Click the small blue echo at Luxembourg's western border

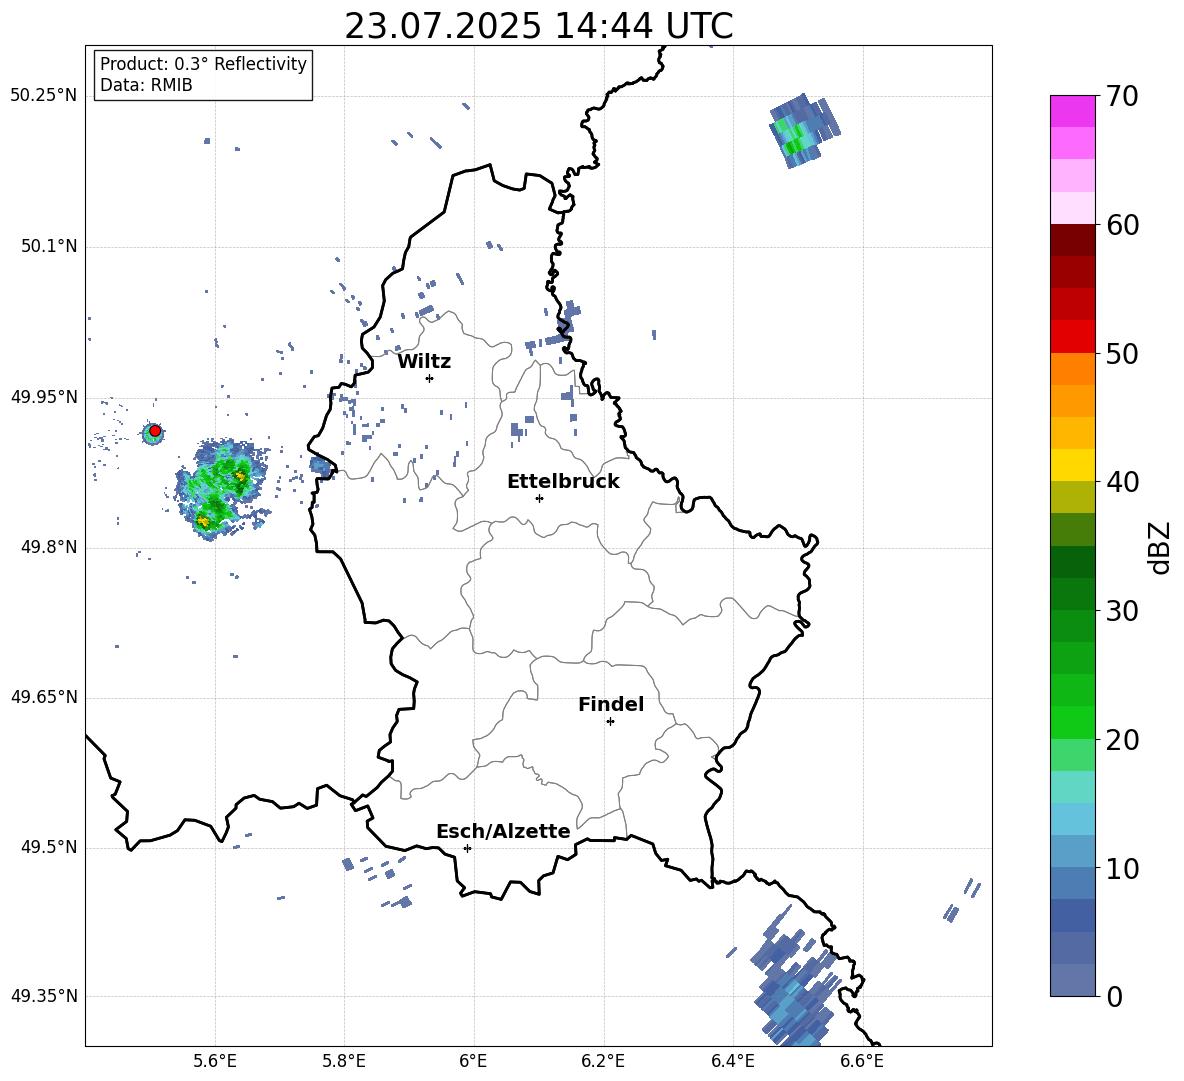(x=321, y=467)
